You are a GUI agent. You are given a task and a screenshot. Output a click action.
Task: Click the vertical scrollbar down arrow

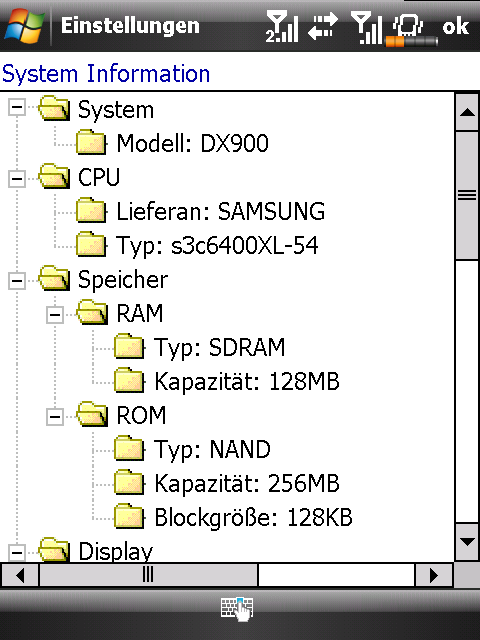[467, 542]
